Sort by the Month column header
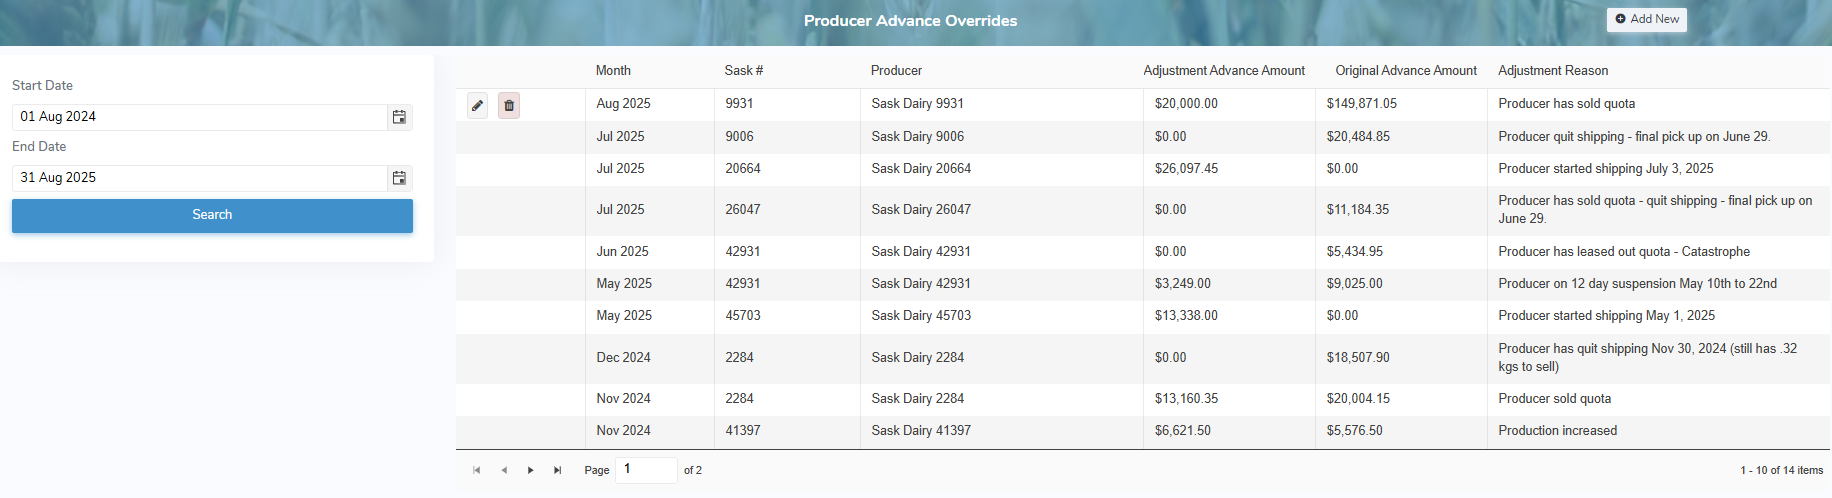Screen dimensions: 1832x498 click(613, 71)
